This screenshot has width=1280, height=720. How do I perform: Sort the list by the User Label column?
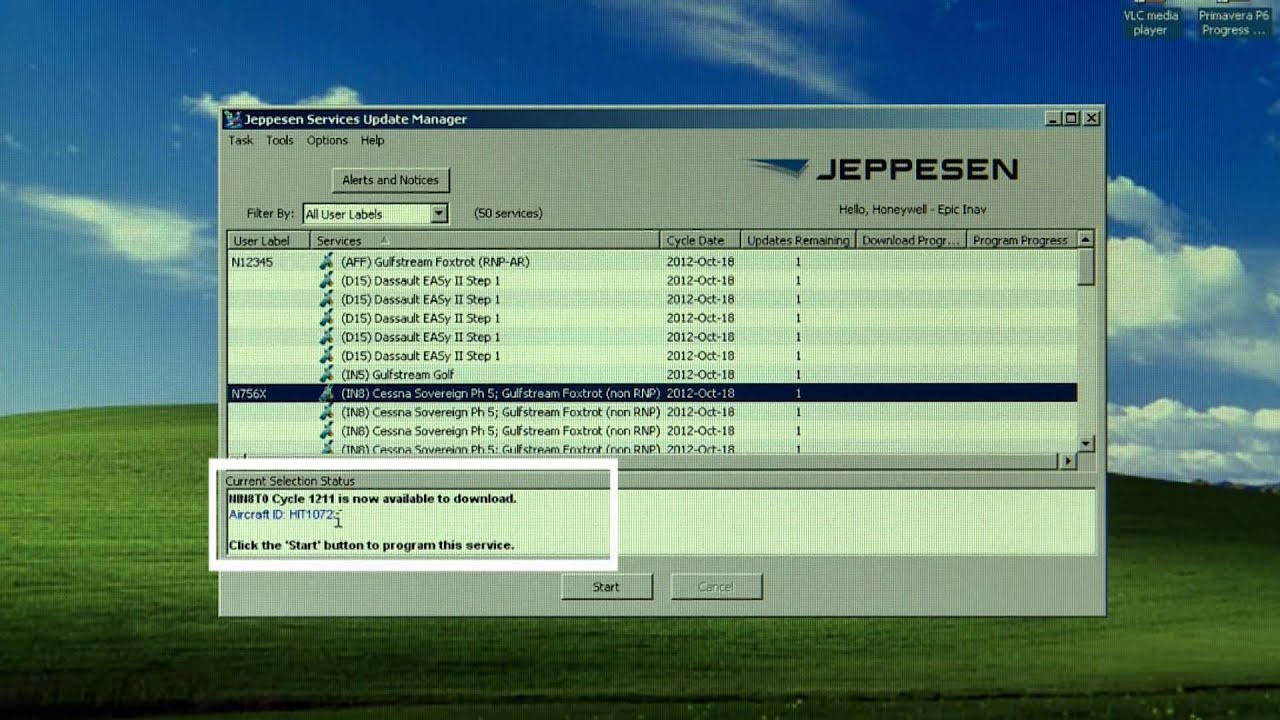coord(269,240)
